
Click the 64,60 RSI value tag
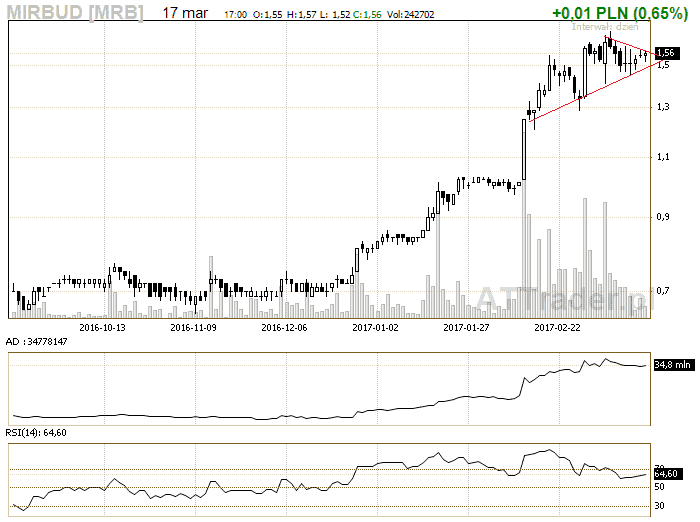[668, 474]
